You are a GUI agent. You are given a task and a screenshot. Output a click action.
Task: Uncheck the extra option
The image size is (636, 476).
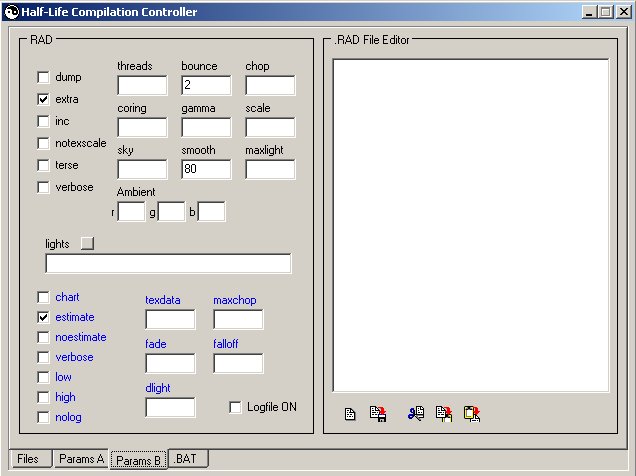click(43, 99)
